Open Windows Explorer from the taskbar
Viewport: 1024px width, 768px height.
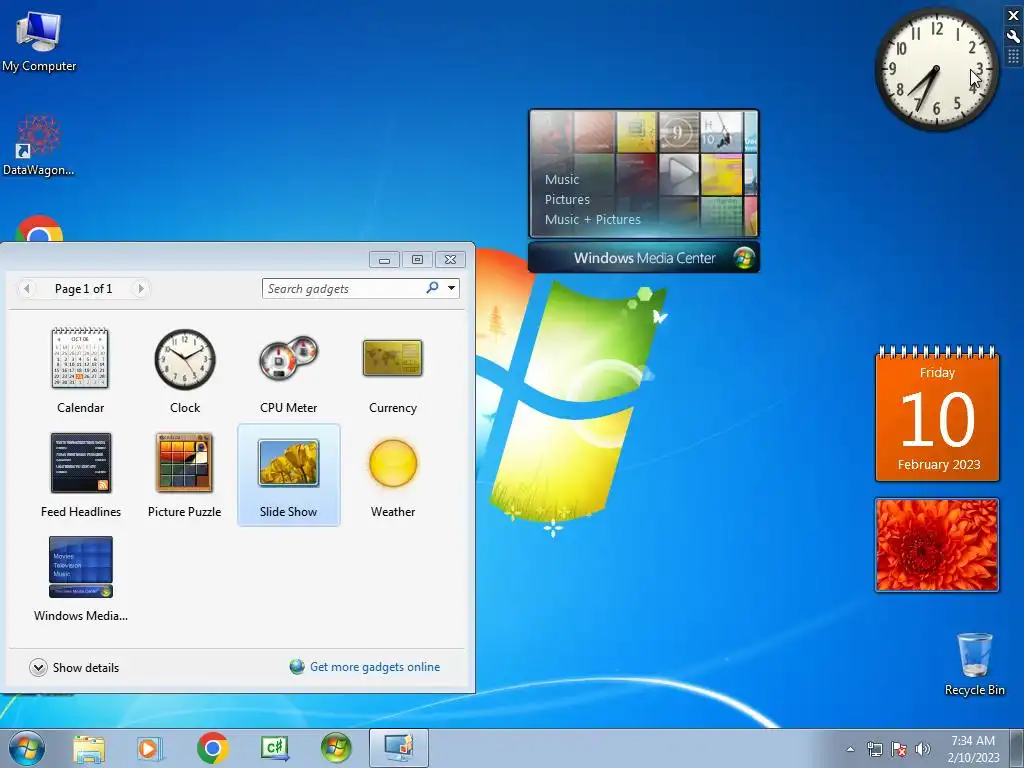[x=89, y=748]
